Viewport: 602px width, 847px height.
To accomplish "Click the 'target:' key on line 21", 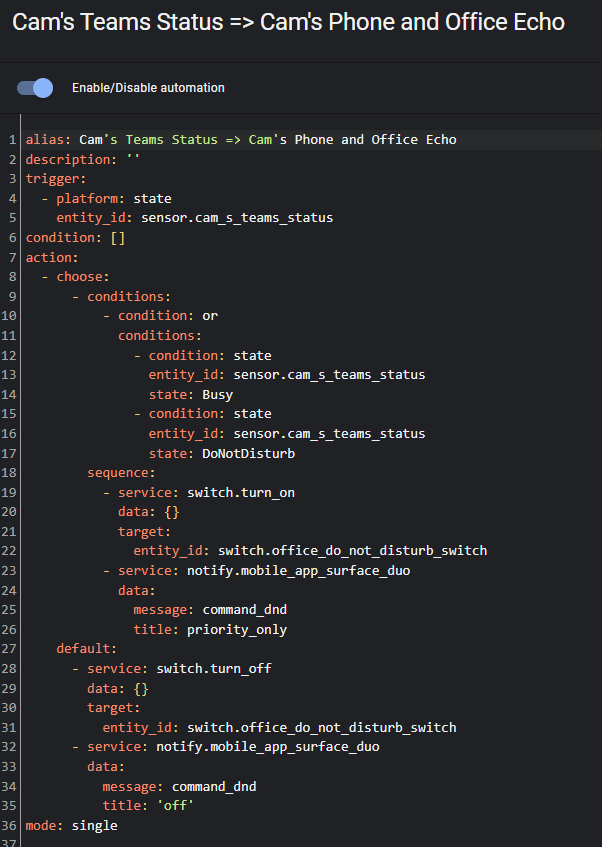I will coord(144,532).
